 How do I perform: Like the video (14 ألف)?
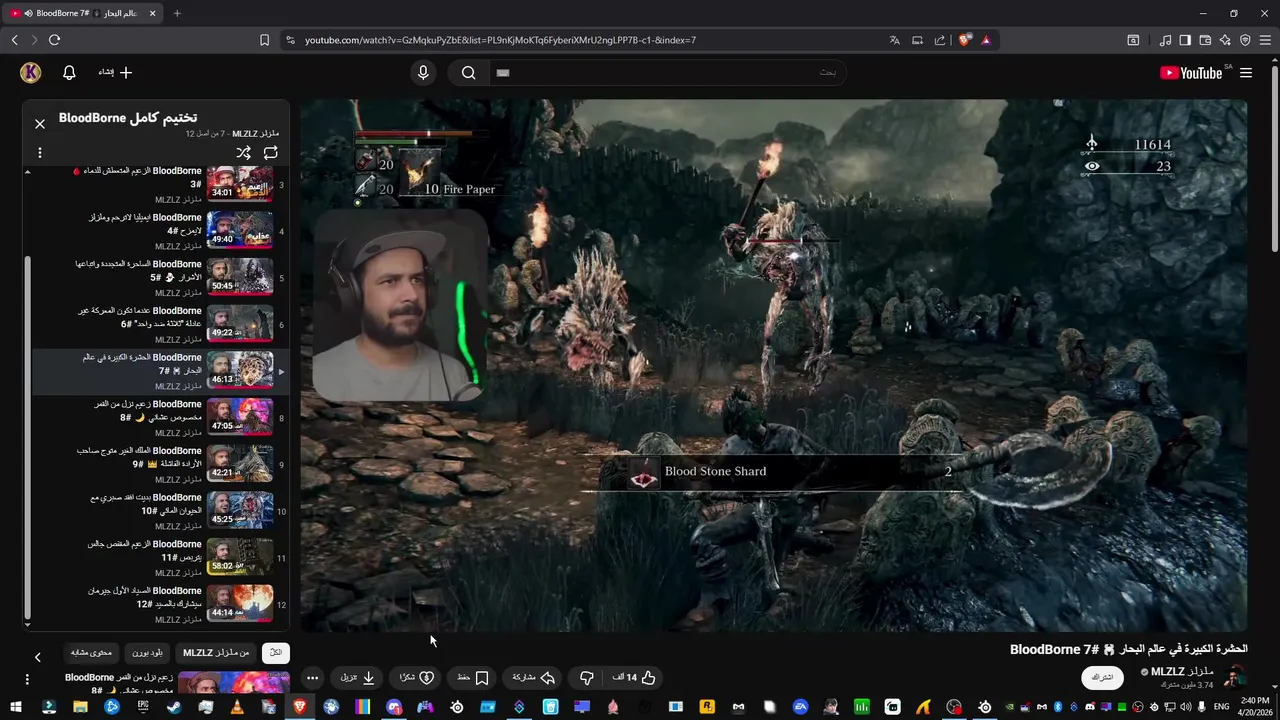(x=634, y=677)
